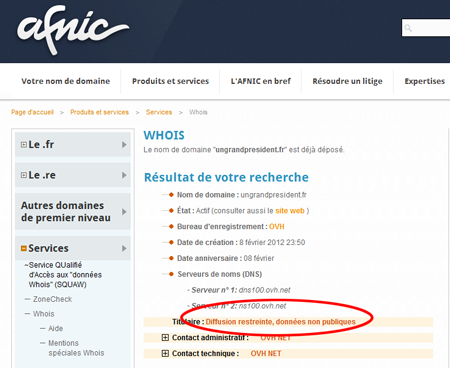450x368 pixels.
Task: Follow the site web link
Action: pos(290,211)
